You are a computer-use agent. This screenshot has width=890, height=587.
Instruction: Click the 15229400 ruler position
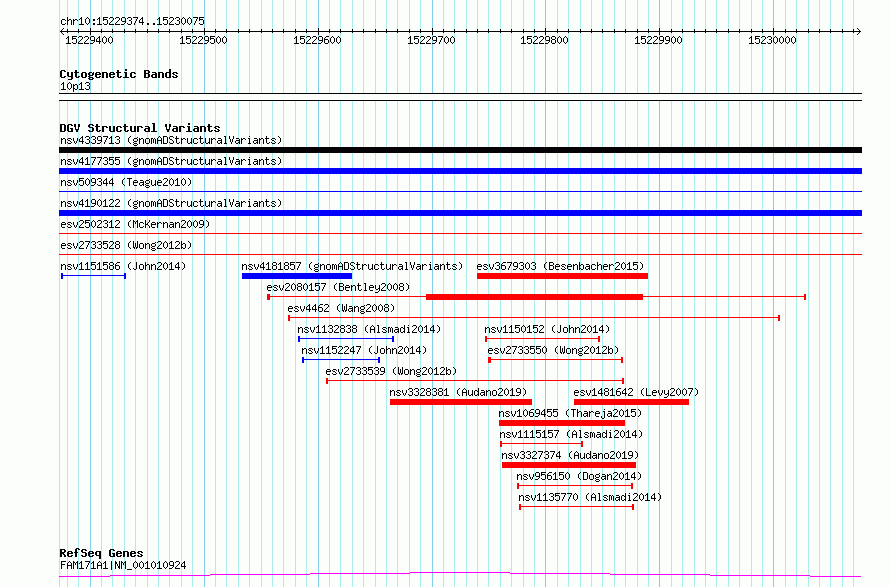point(89,40)
